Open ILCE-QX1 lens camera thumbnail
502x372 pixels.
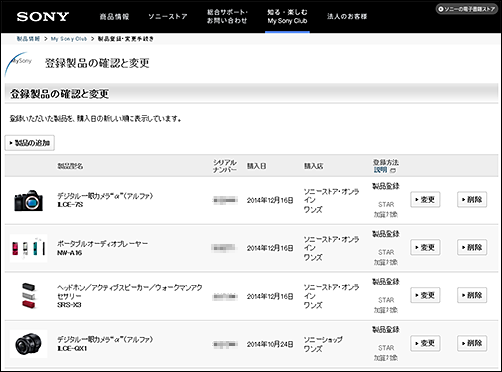coord(29,344)
